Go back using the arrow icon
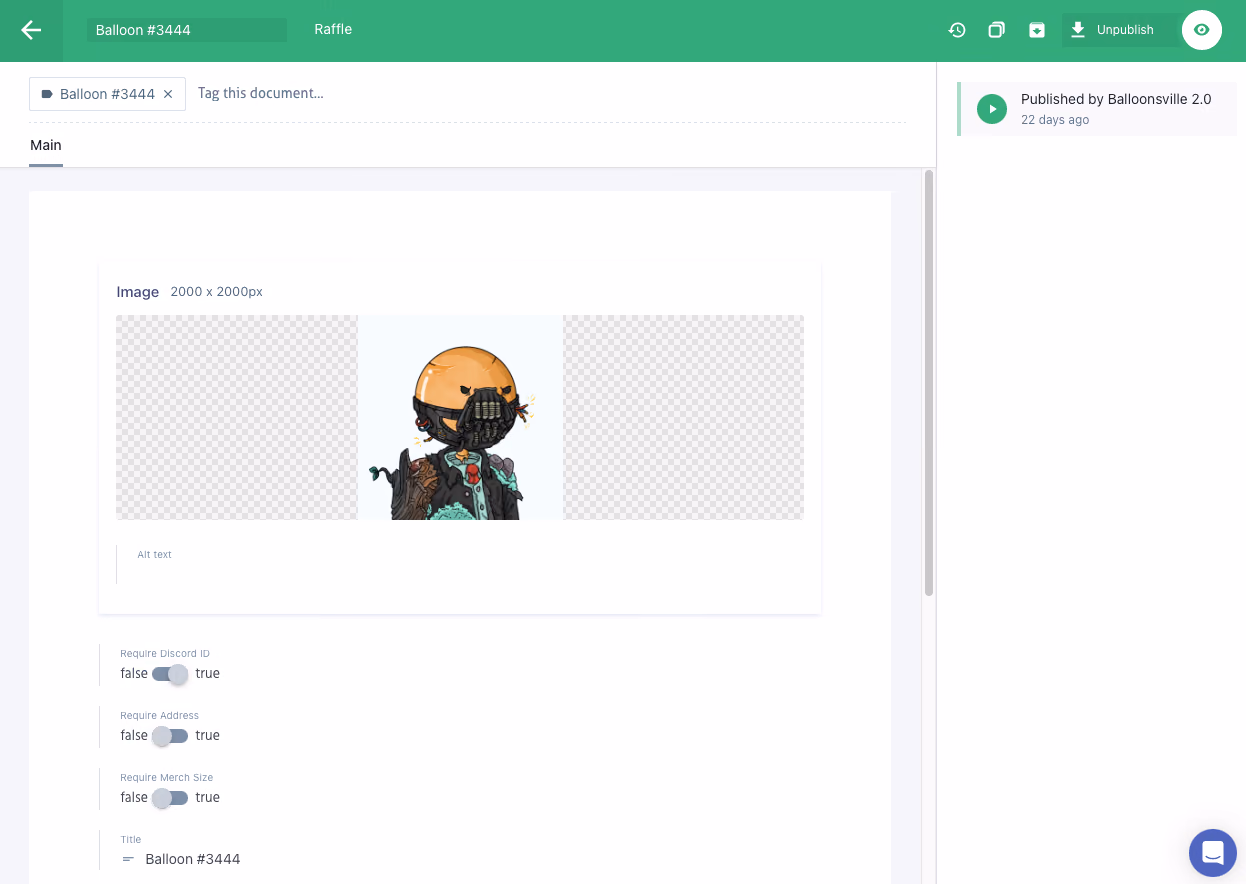The image size is (1246, 884). [x=31, y=30]
